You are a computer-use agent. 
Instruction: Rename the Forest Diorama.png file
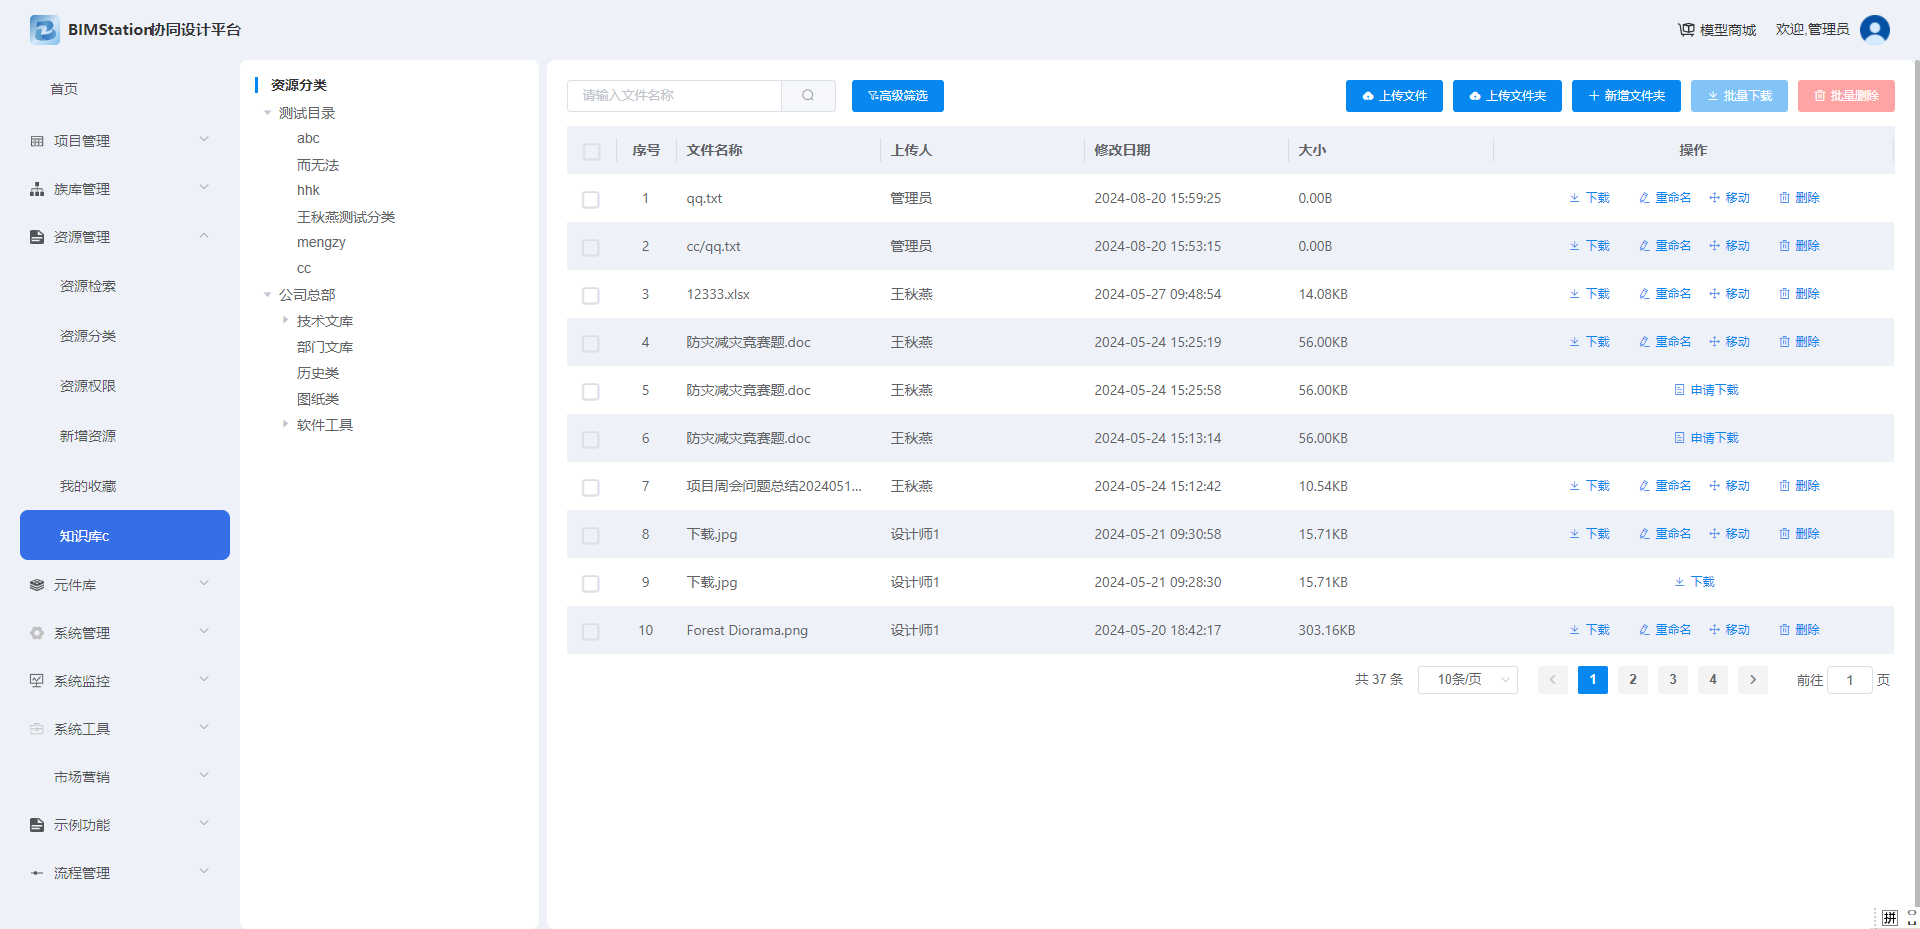pos(1665,630)
